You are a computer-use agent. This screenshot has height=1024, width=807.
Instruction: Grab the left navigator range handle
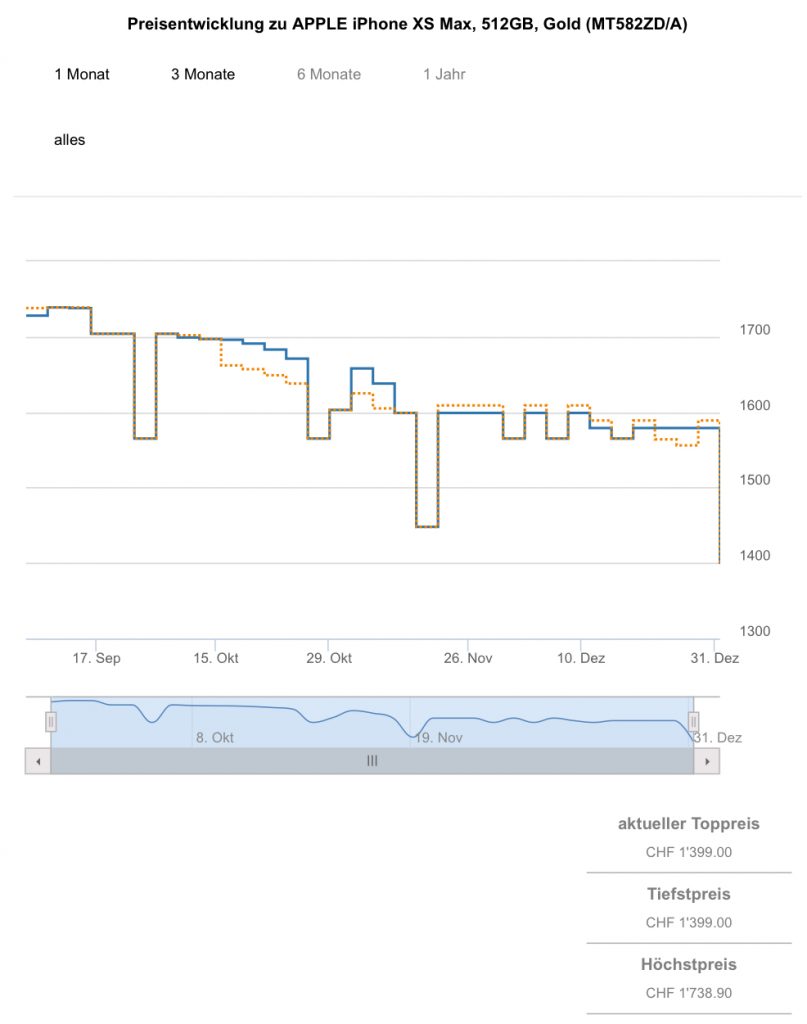pyautogui.click(x=51, y=721)
